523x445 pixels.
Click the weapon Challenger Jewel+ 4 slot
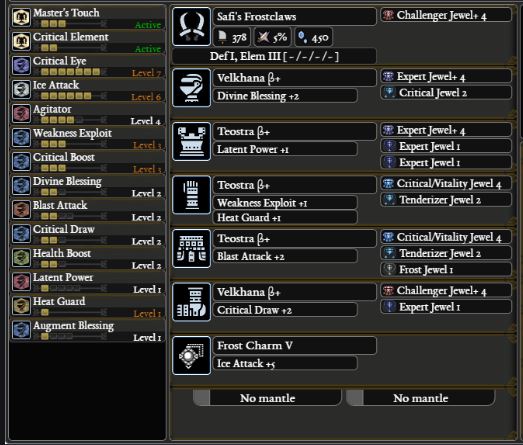[446, 15]
